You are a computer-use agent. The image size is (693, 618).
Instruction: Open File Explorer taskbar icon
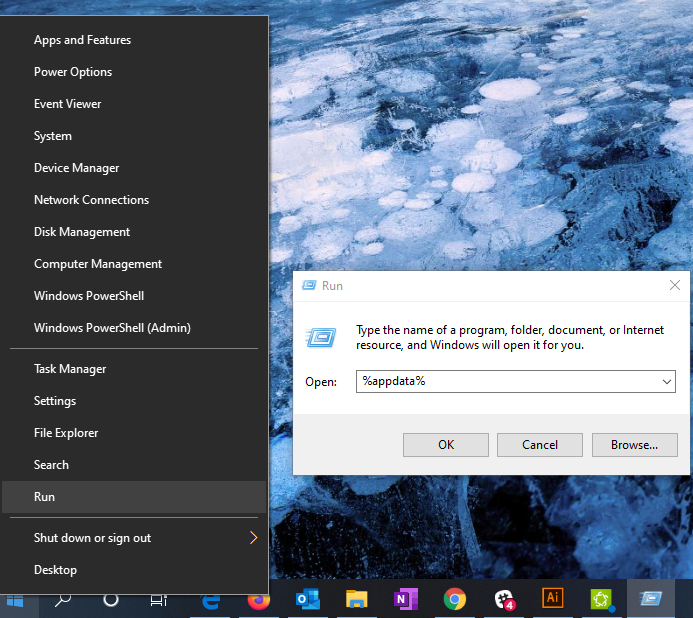[356, 599]
